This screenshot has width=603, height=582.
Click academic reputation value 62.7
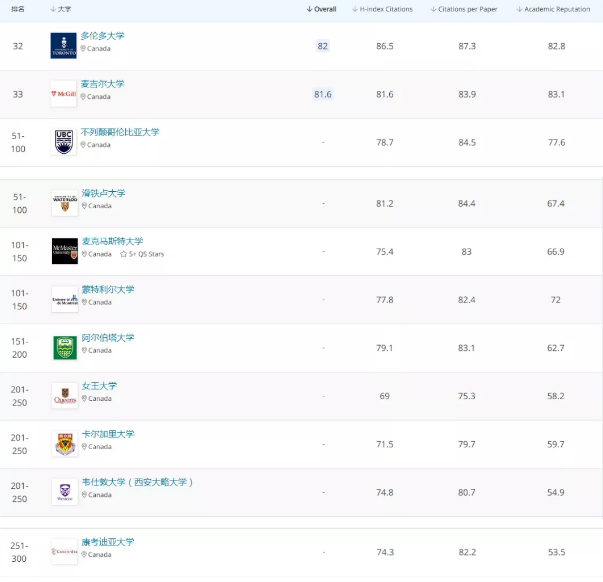coord(556,348)
